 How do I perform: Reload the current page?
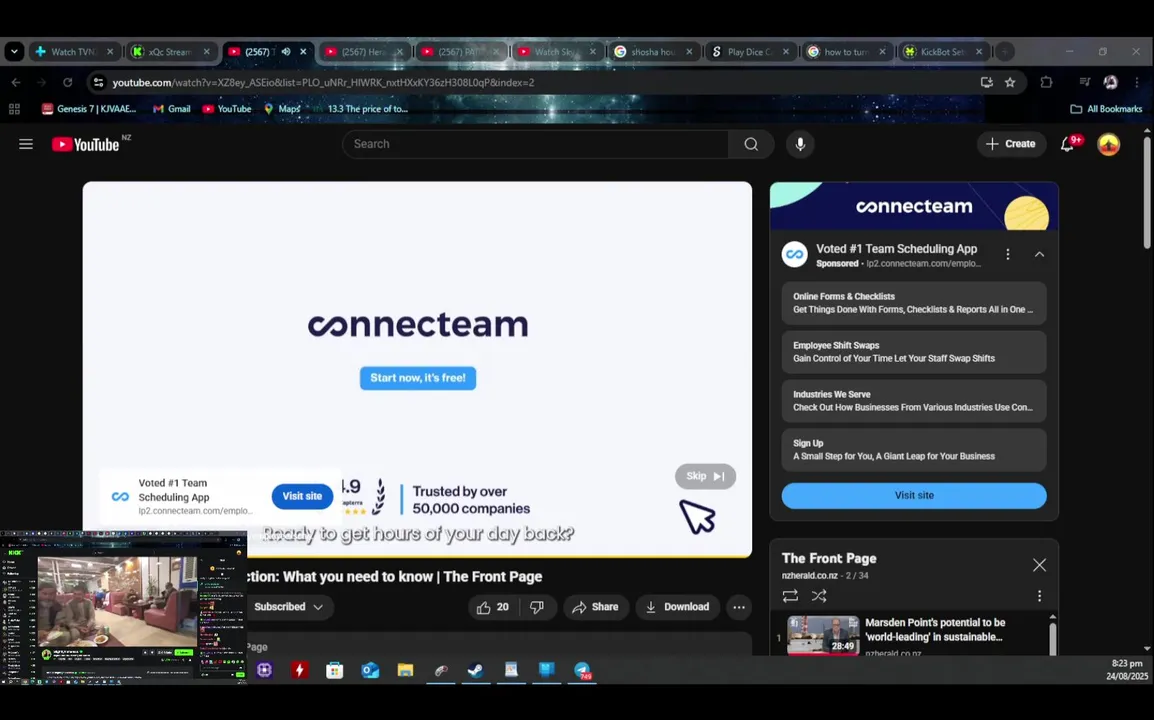coord(68,82)
